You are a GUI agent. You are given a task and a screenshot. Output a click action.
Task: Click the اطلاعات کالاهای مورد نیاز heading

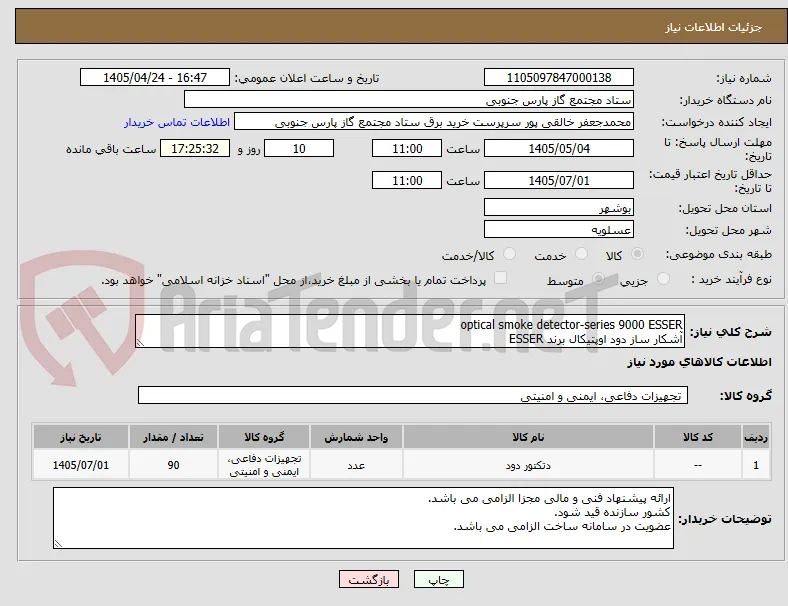point(699,362)
